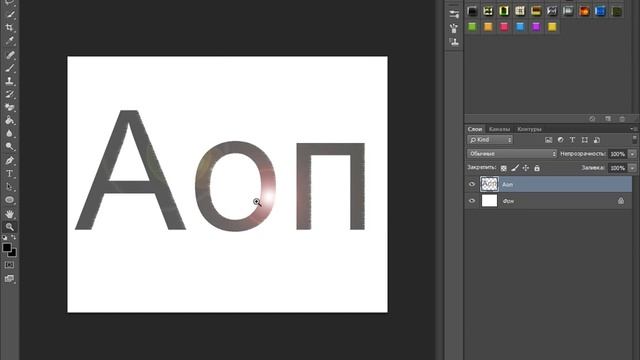Click the opacity value field

pos(618,154)
